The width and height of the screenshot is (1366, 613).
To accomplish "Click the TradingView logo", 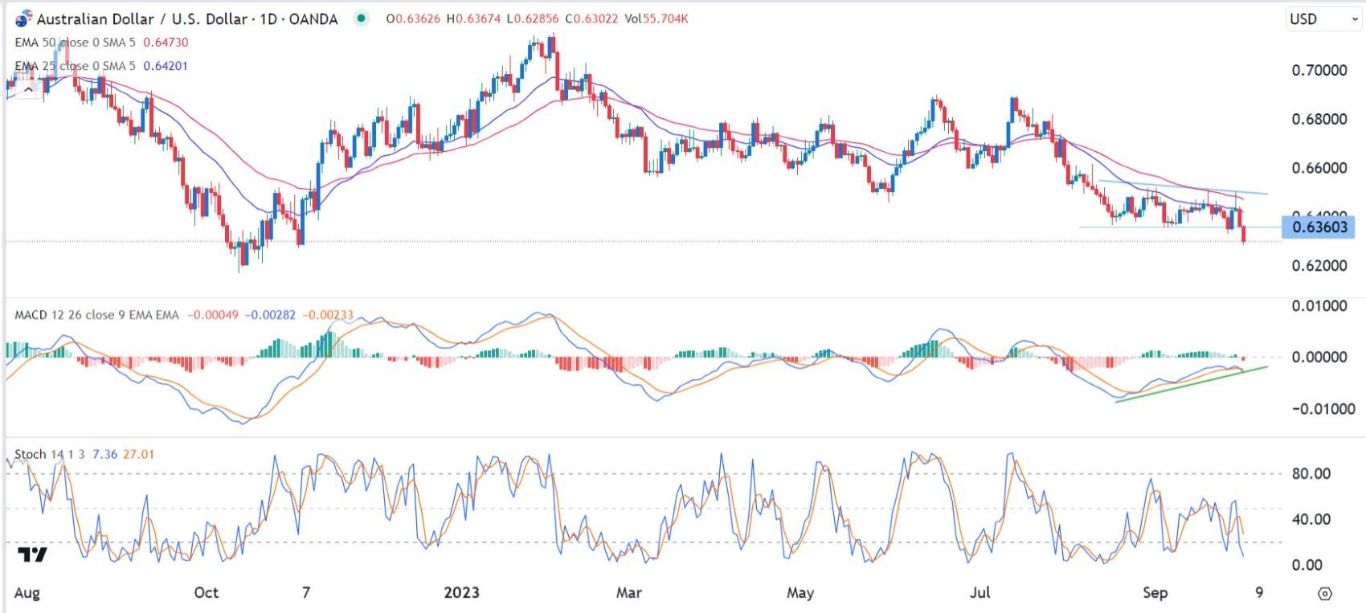I will coord(32,556).
